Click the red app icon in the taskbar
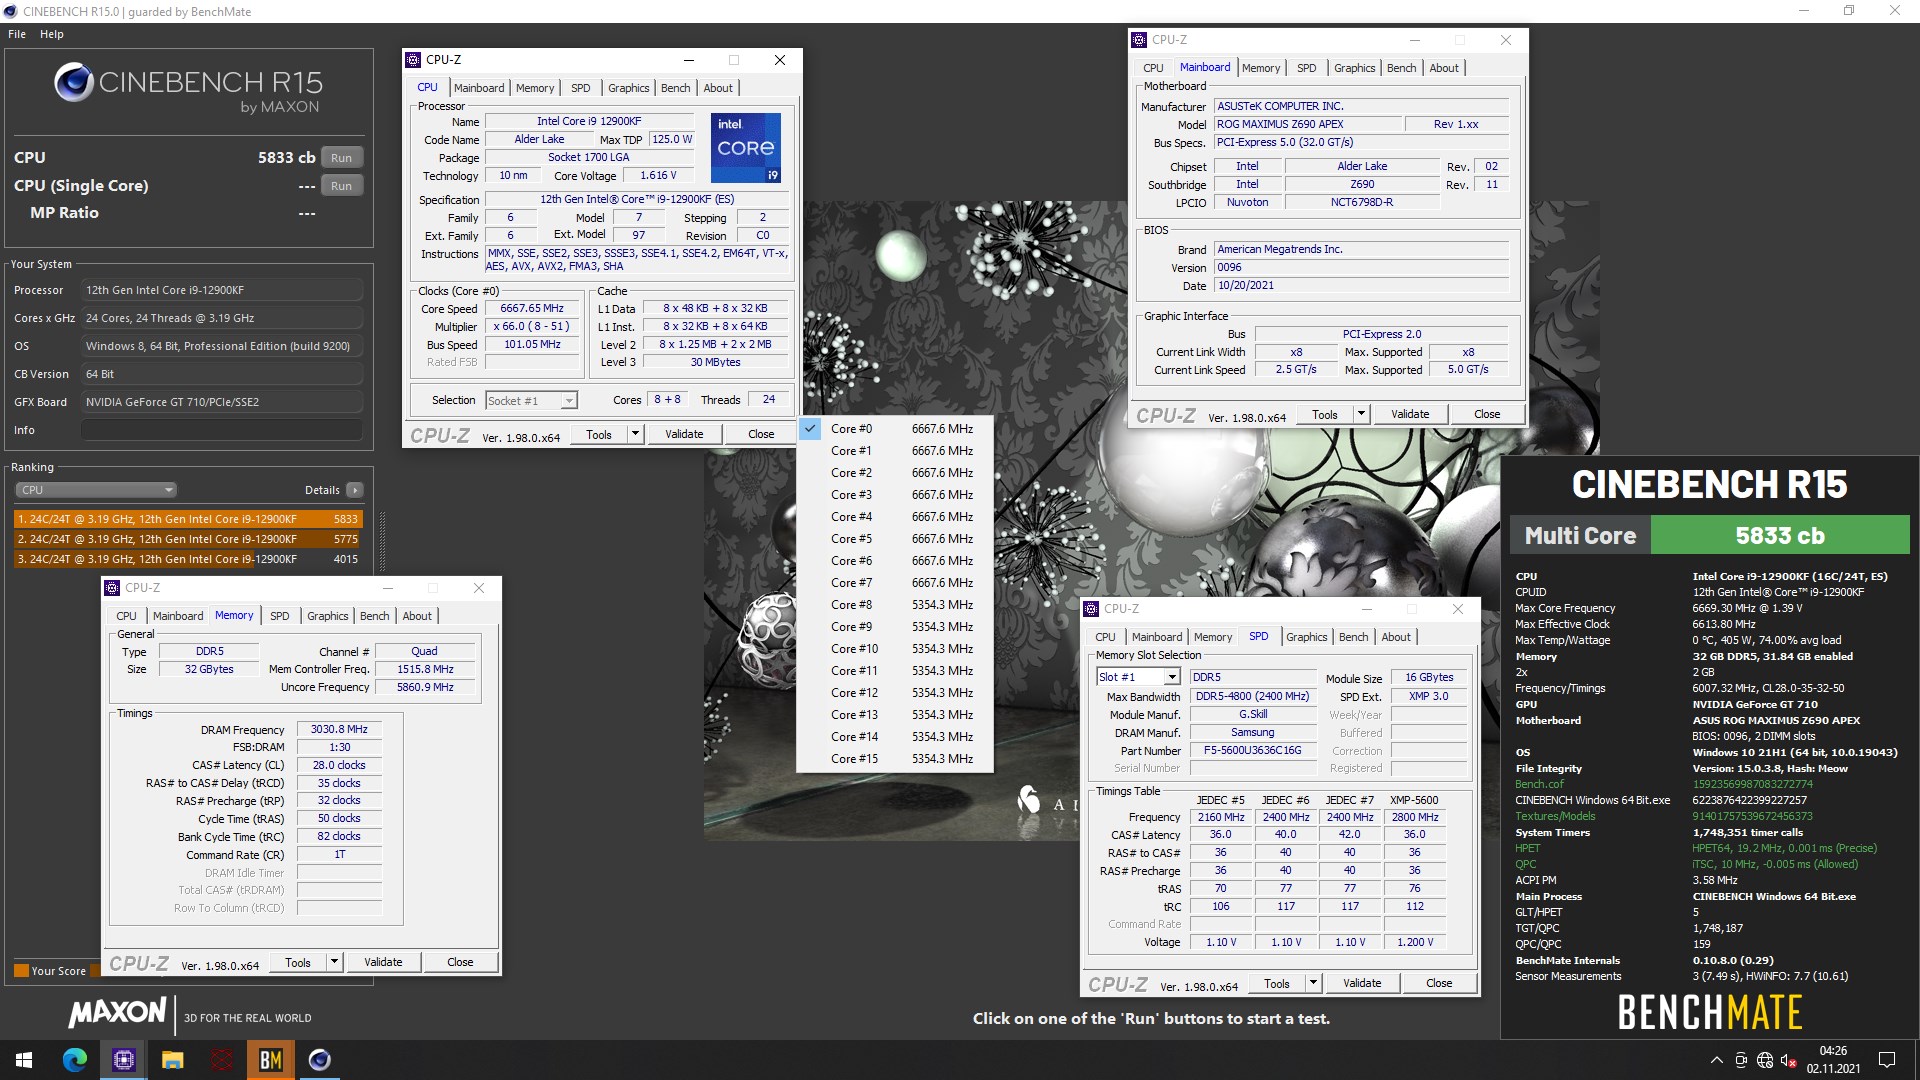This screenshot has width=1920, height=1080. [221, 1060]
